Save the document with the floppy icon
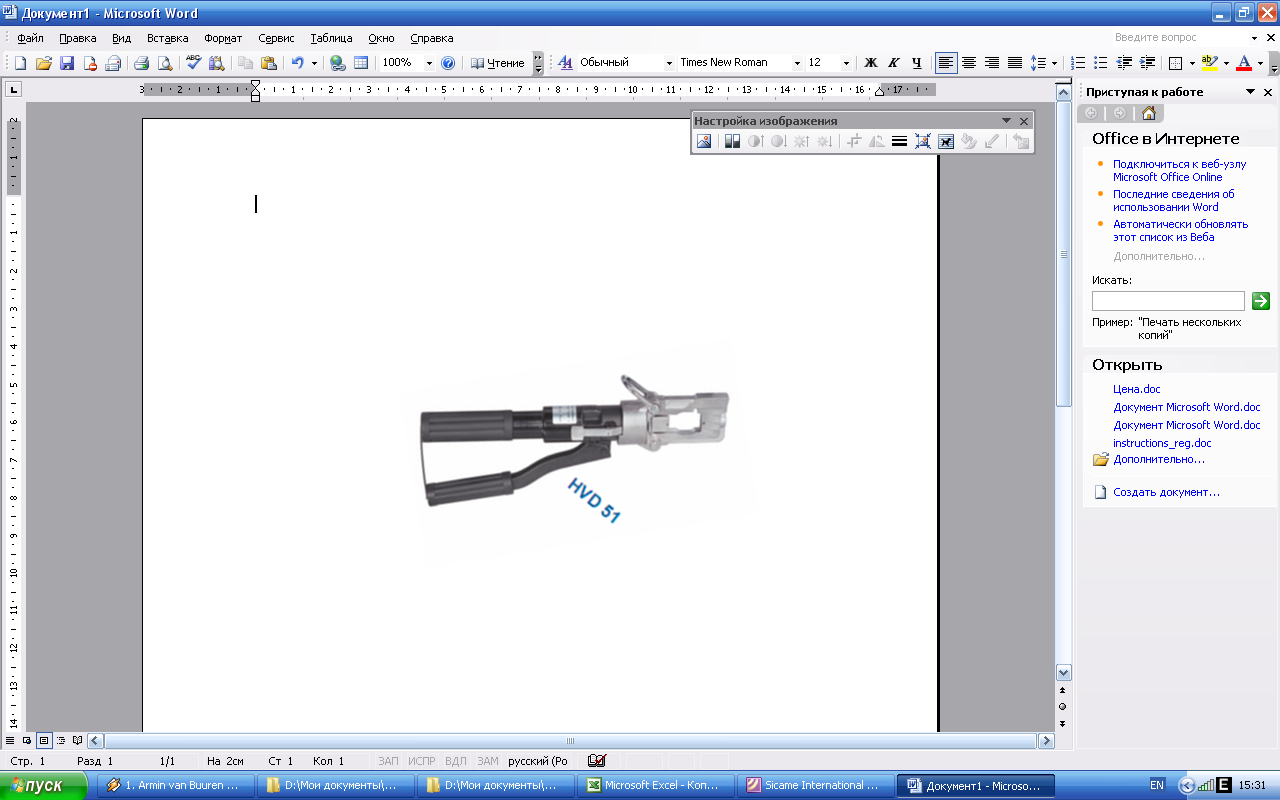Viewport: 1280px width, 800px height. coord(67,63)
